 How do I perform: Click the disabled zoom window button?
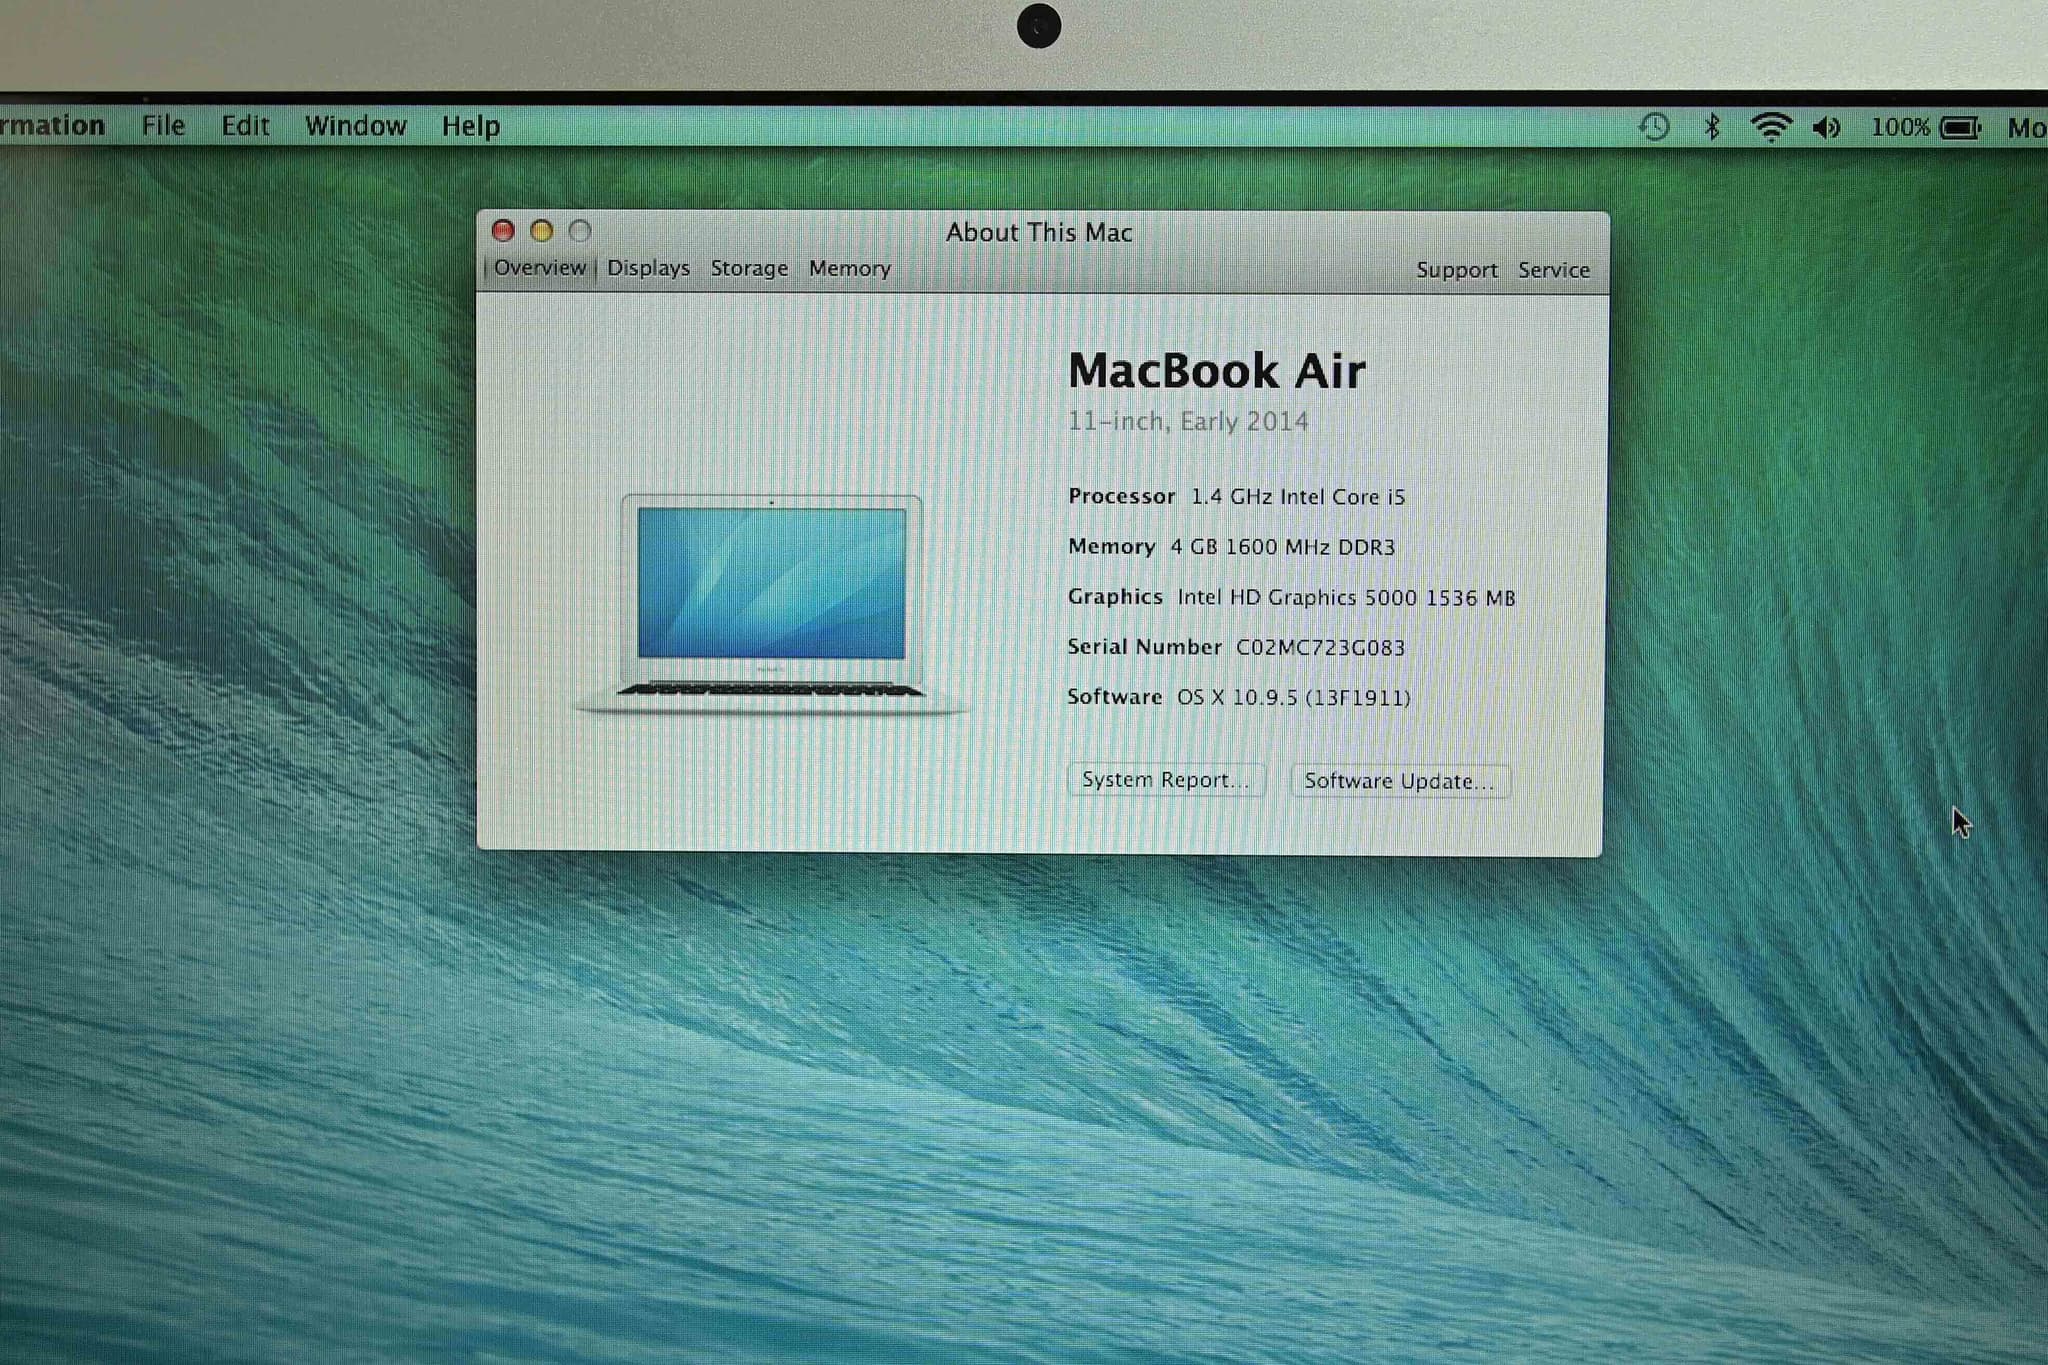(580, 231)
